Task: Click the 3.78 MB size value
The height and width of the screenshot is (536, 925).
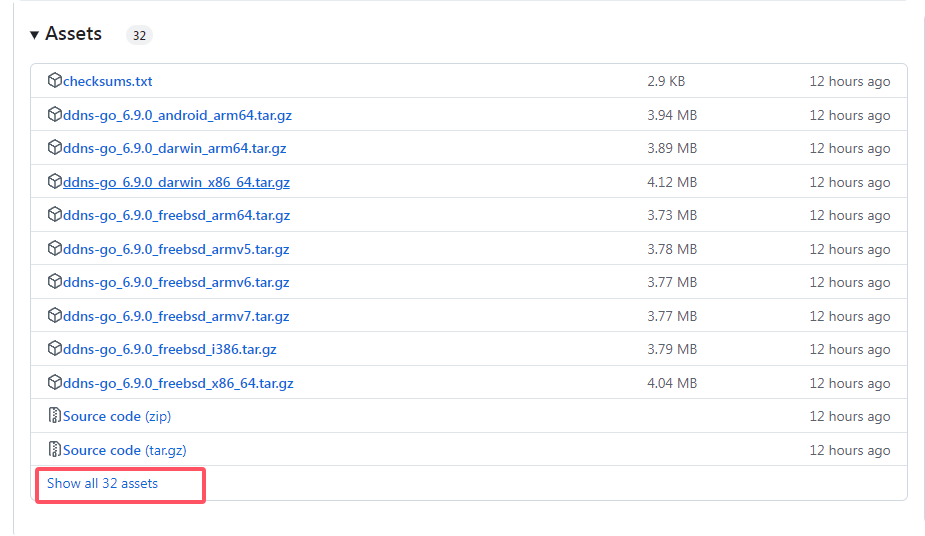Action: tap(672, 249)
